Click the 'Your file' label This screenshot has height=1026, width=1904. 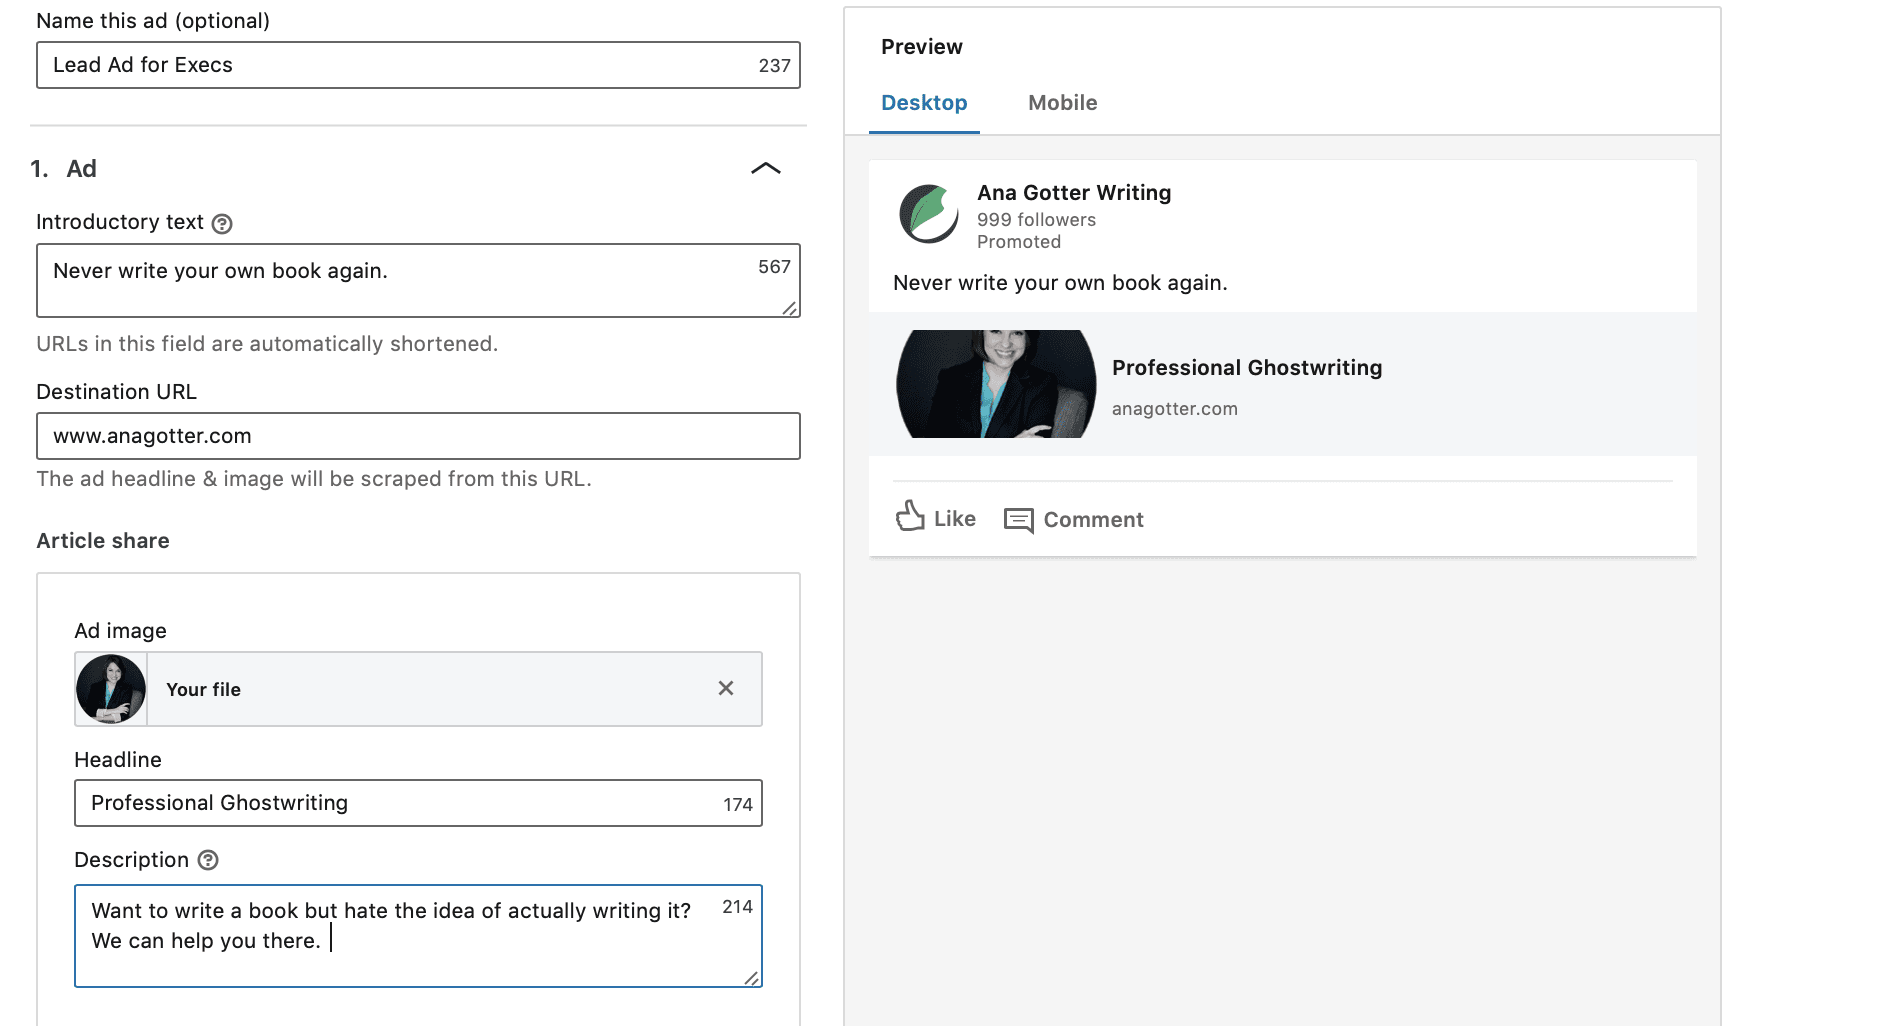pos(203,690)
